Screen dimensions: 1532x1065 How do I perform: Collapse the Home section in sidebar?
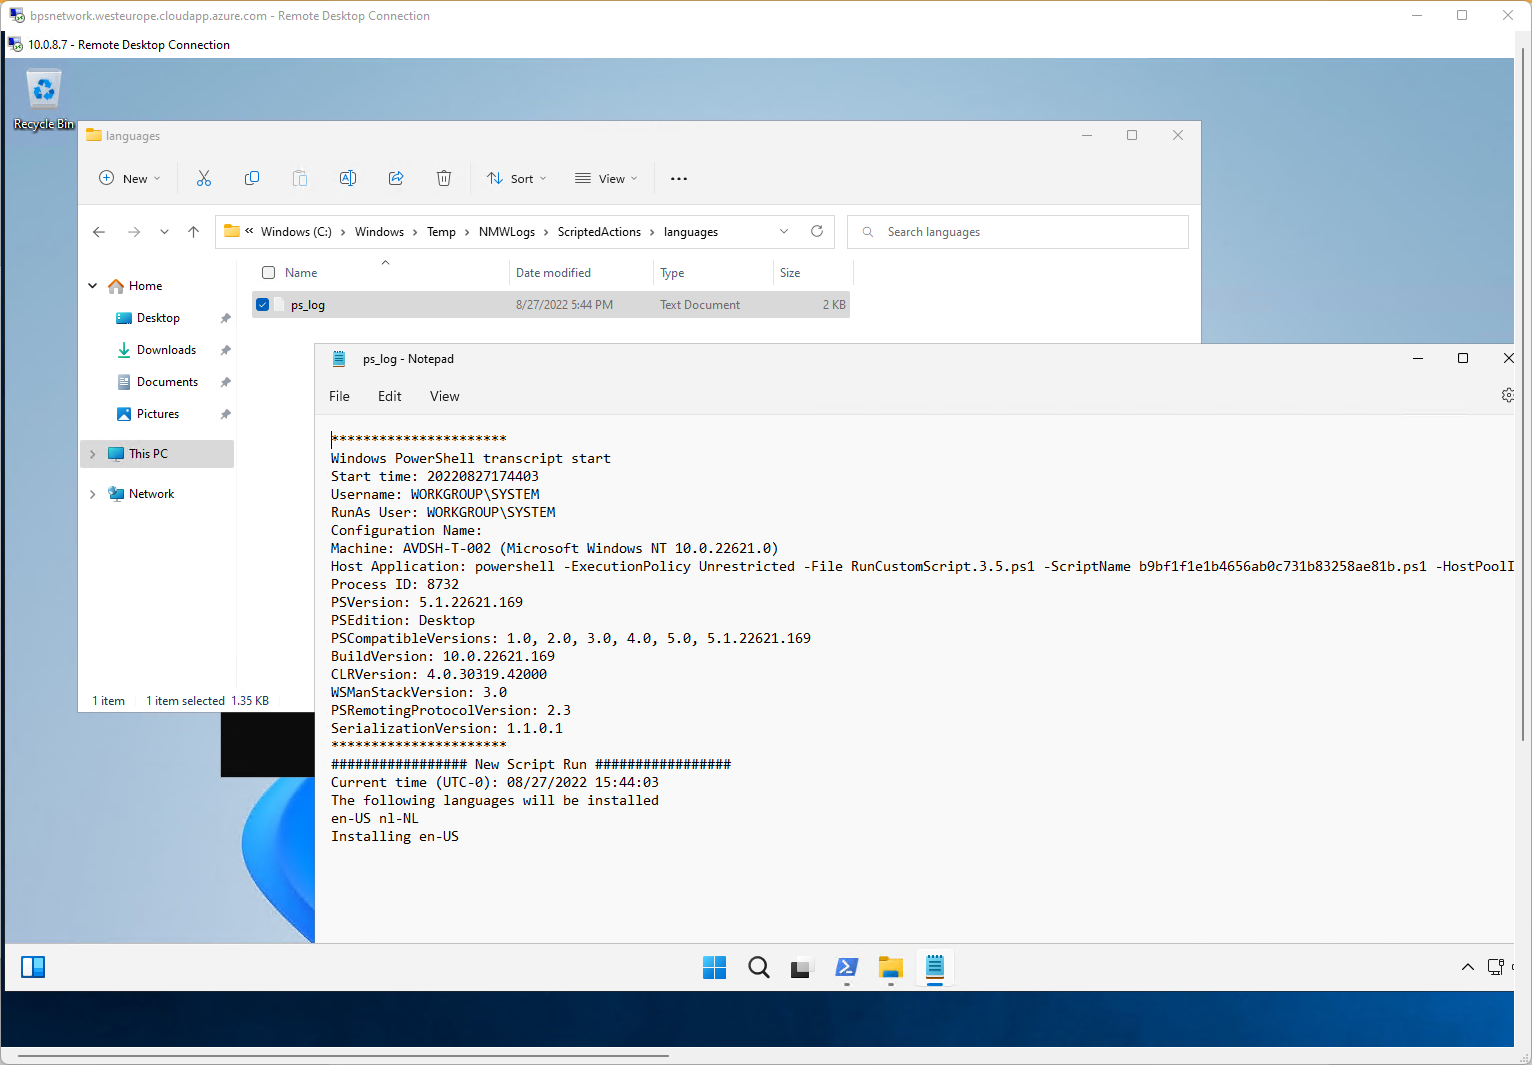pos(92,285)
